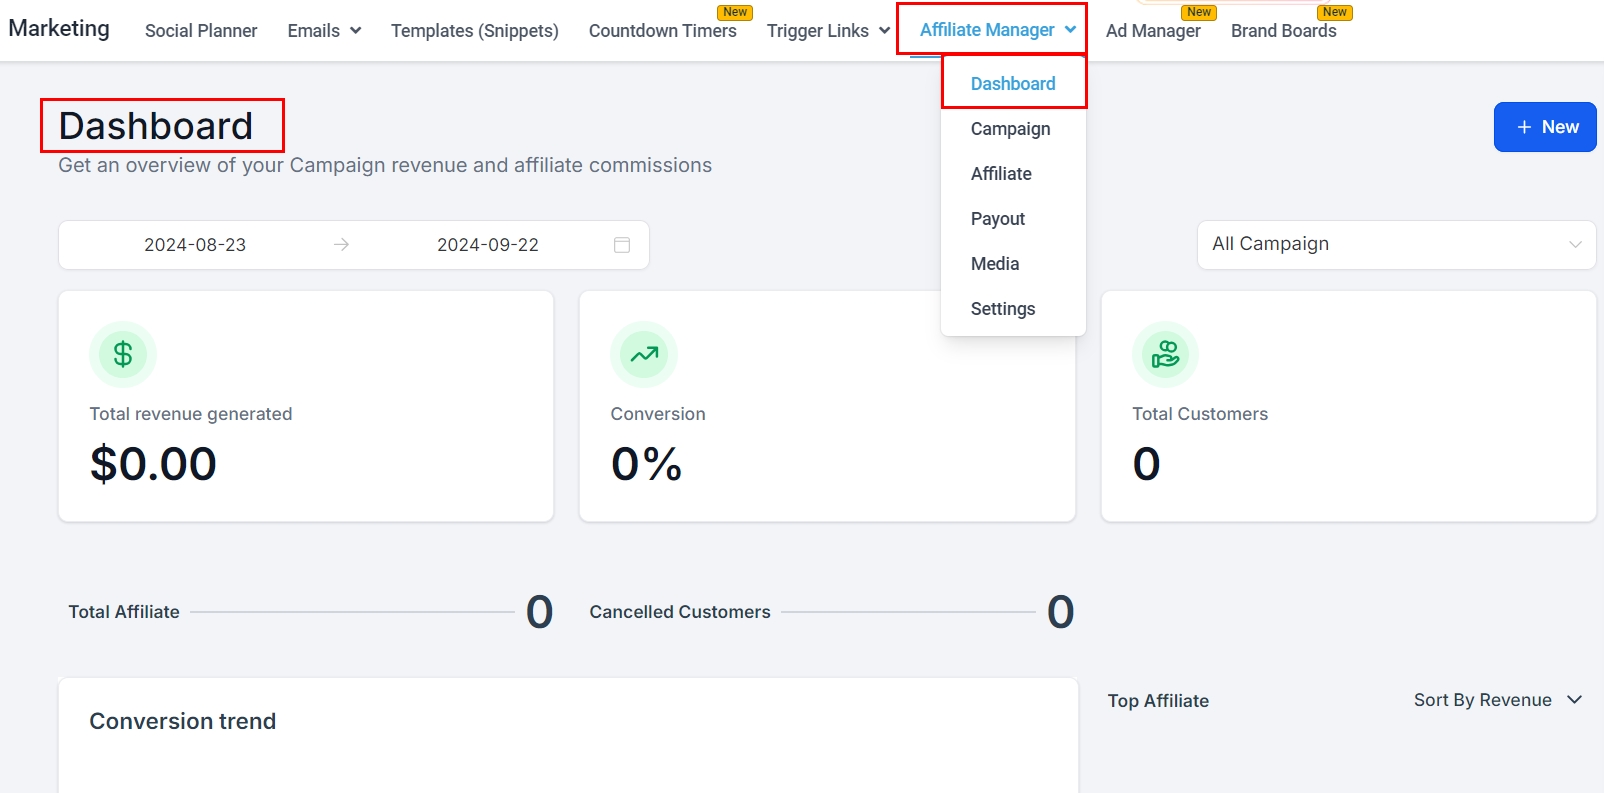Open Payout in the dropdown menu

click(x=997, y=219)
